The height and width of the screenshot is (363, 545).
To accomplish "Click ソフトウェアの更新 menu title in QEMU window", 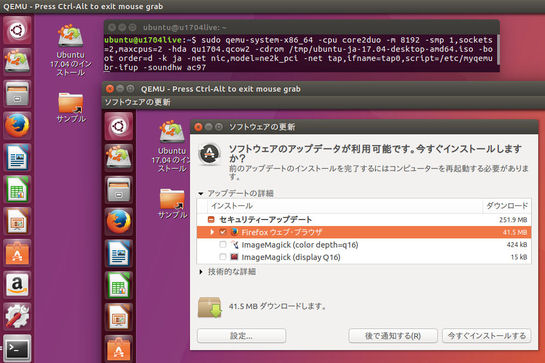I will click(x=138, y=102).
